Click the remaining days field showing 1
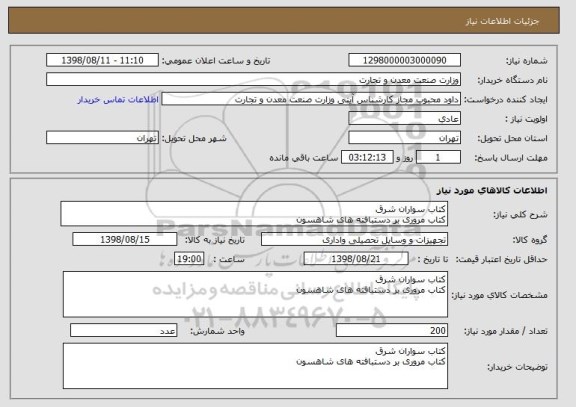The height and width of the screenshot is (407, 576). click(x=438, y=158)
